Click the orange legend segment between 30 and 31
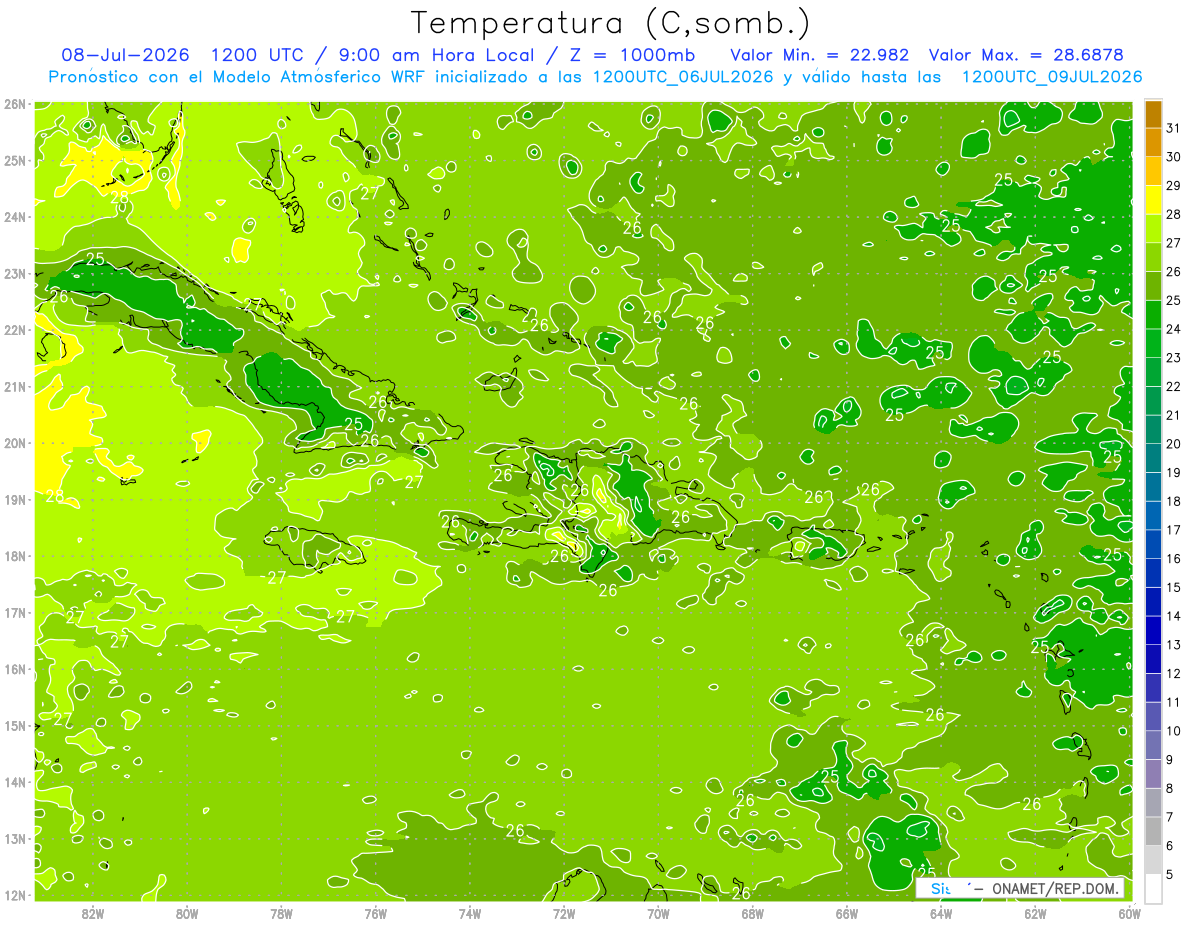 (x=1153, y=143)
